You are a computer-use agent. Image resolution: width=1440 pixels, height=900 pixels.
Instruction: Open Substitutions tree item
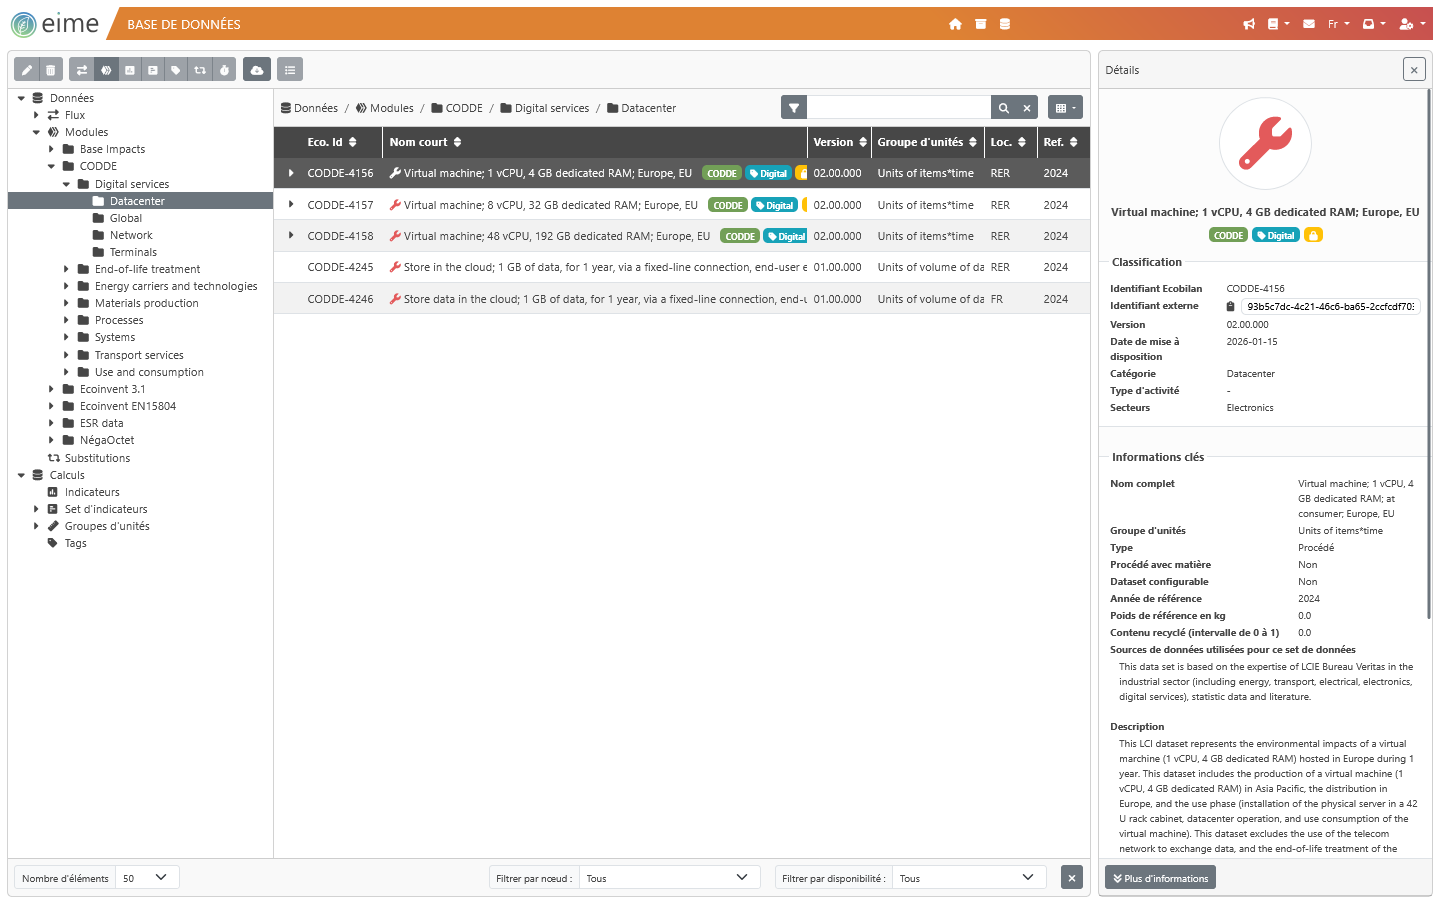tap(97, 458)
